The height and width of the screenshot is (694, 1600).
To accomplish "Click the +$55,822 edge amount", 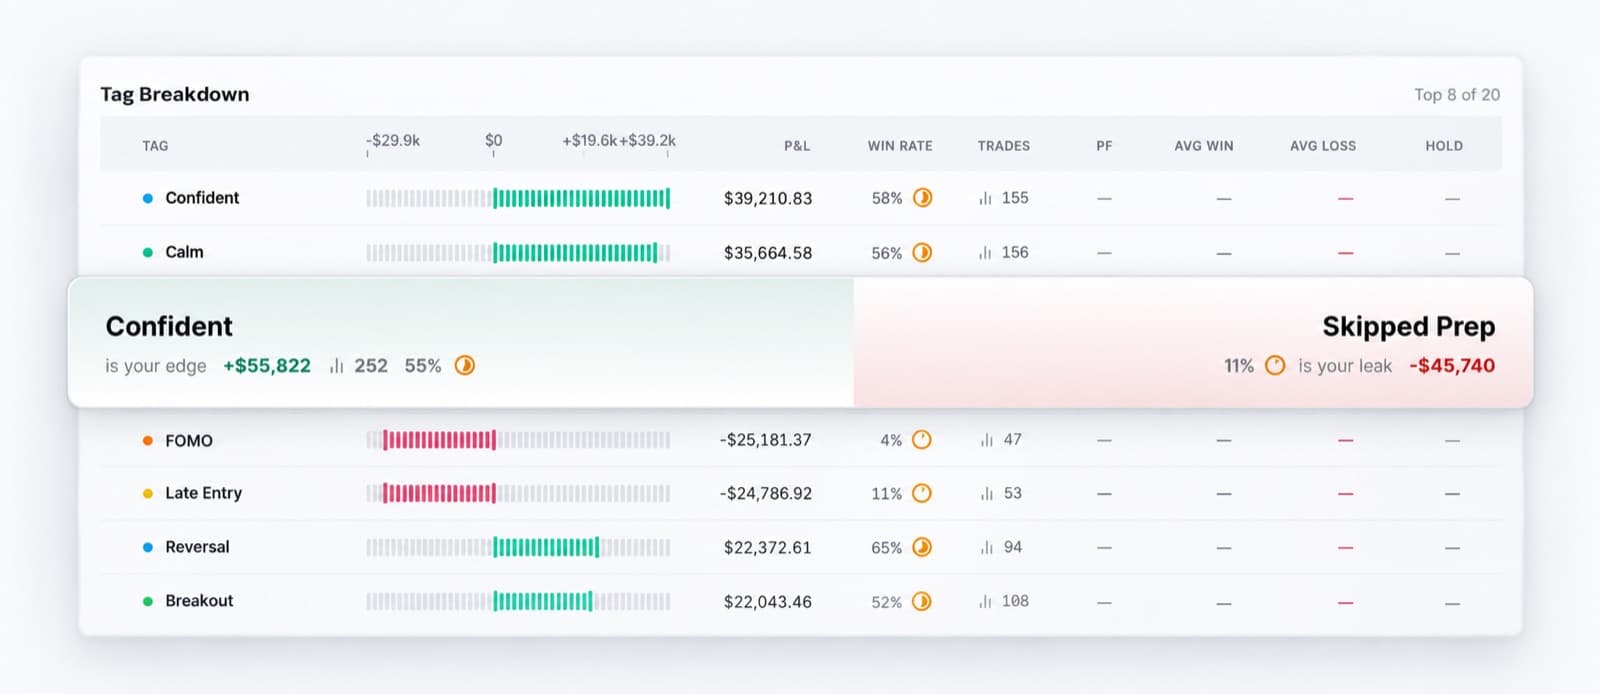I will (x=267, y=366).
